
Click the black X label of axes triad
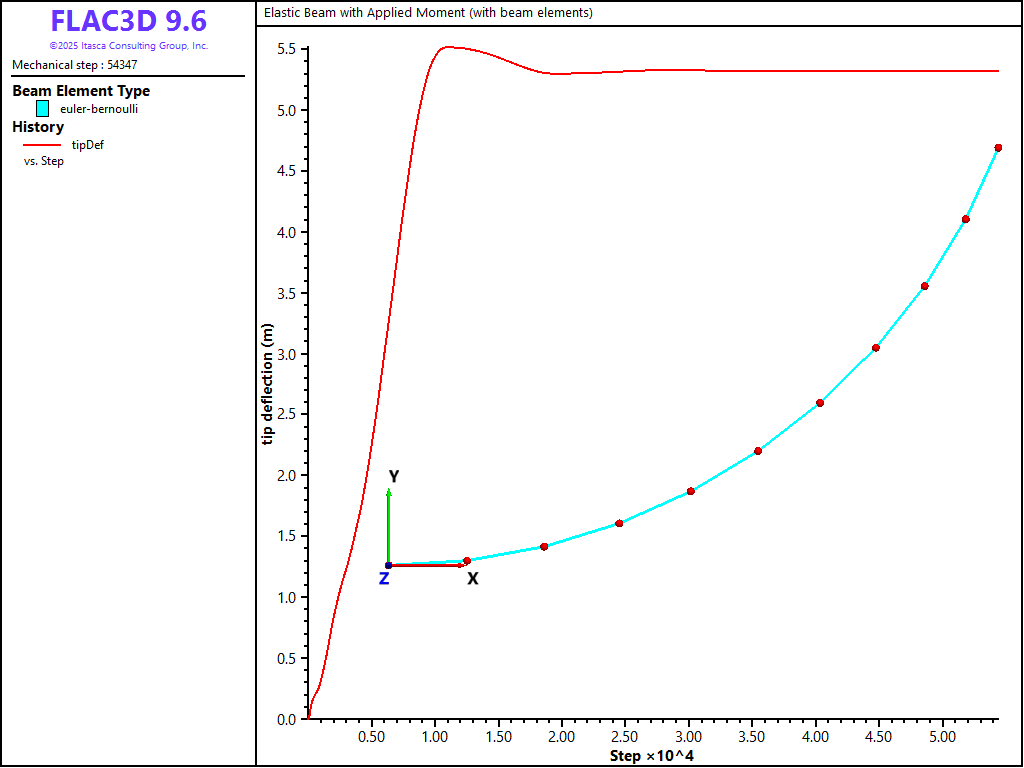[x=473, y=579]
